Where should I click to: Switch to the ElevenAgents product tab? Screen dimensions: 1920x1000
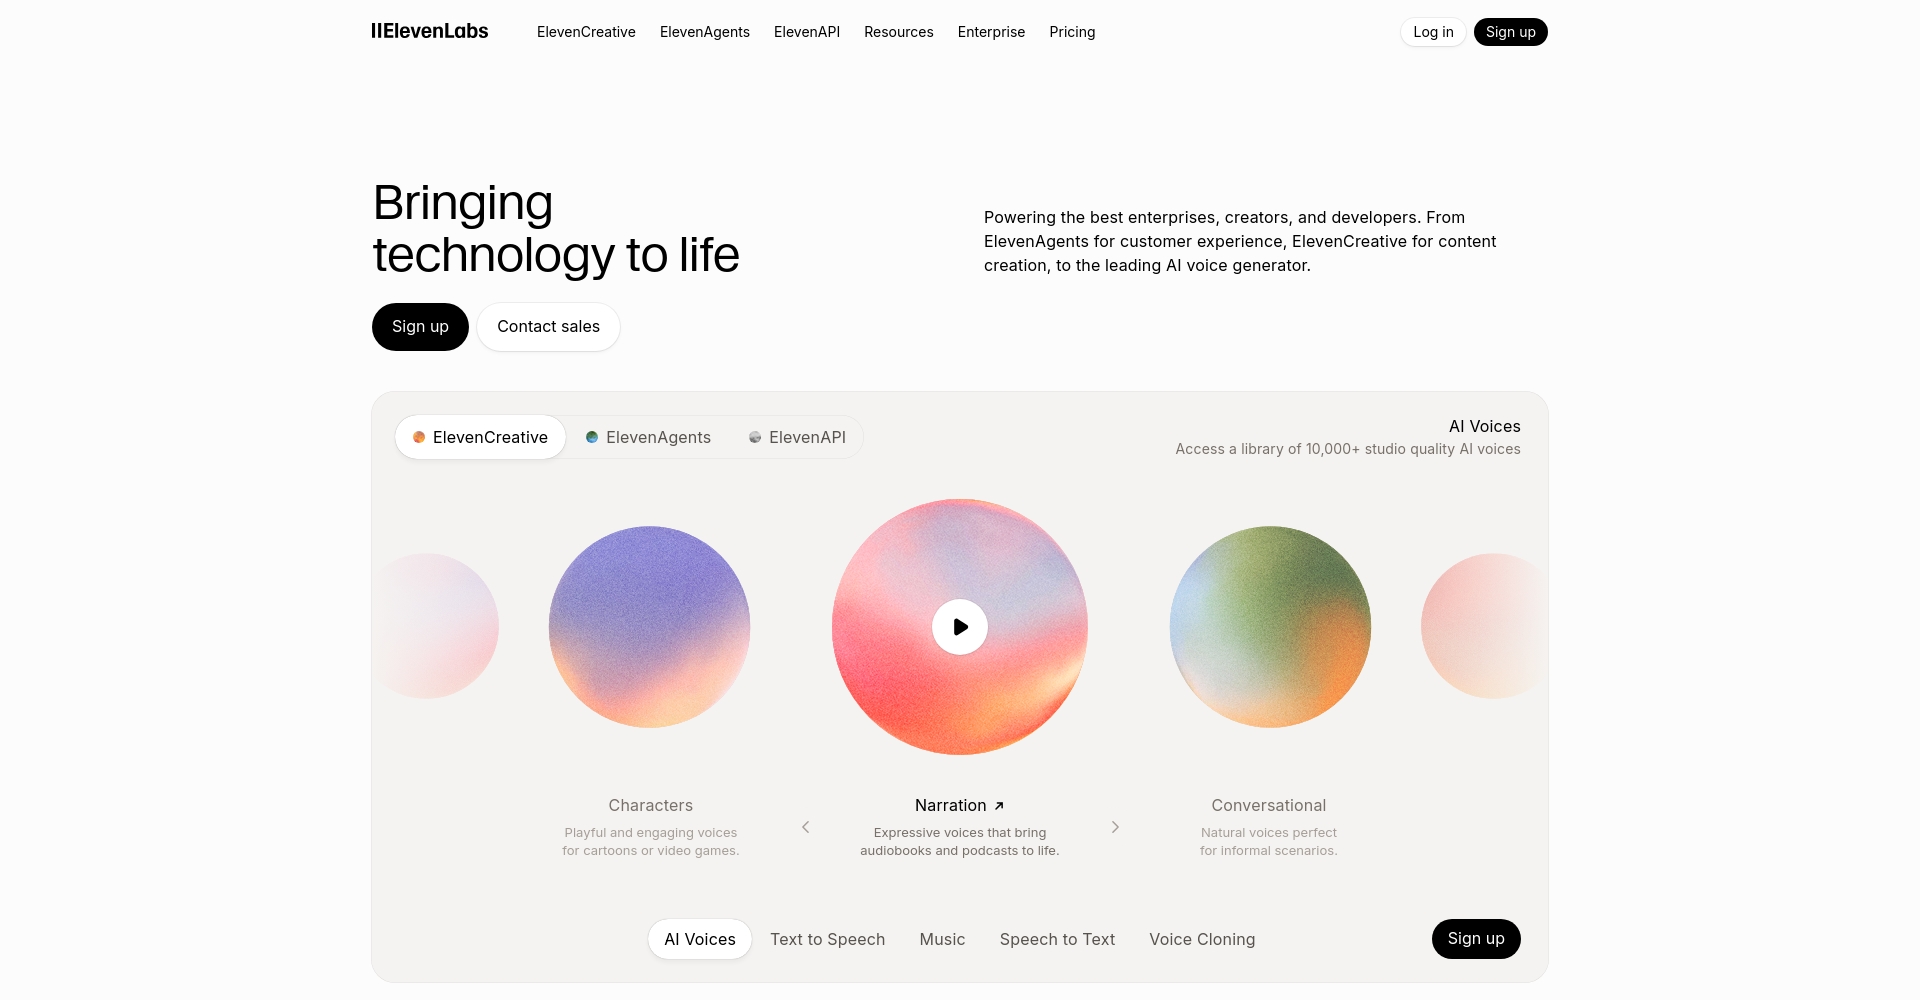[x=648, y=437]
